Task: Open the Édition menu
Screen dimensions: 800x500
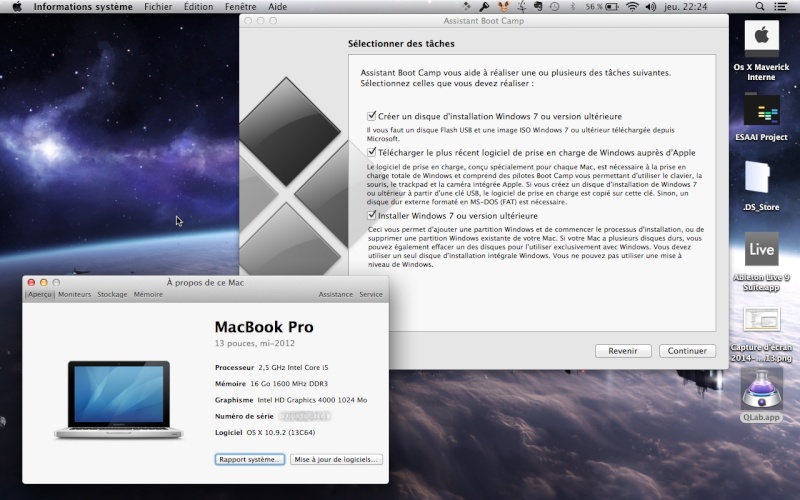Action: click(198, 7)
